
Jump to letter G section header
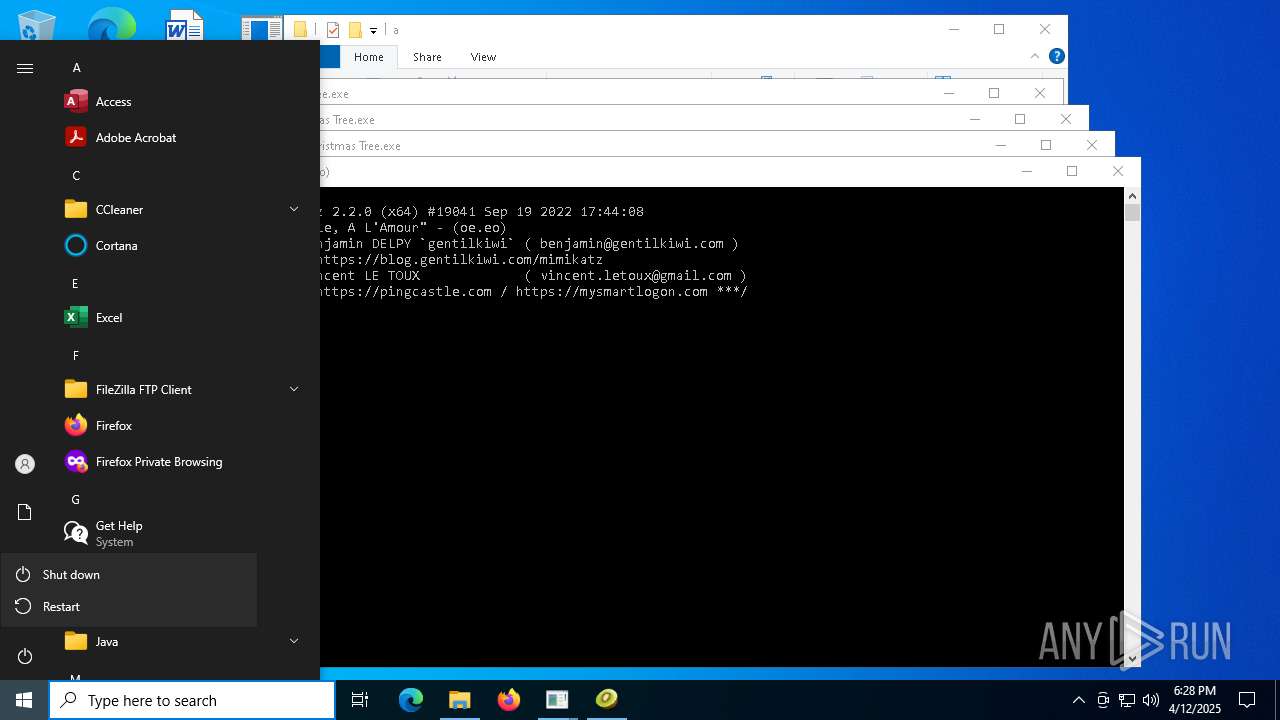coord(76,500)
